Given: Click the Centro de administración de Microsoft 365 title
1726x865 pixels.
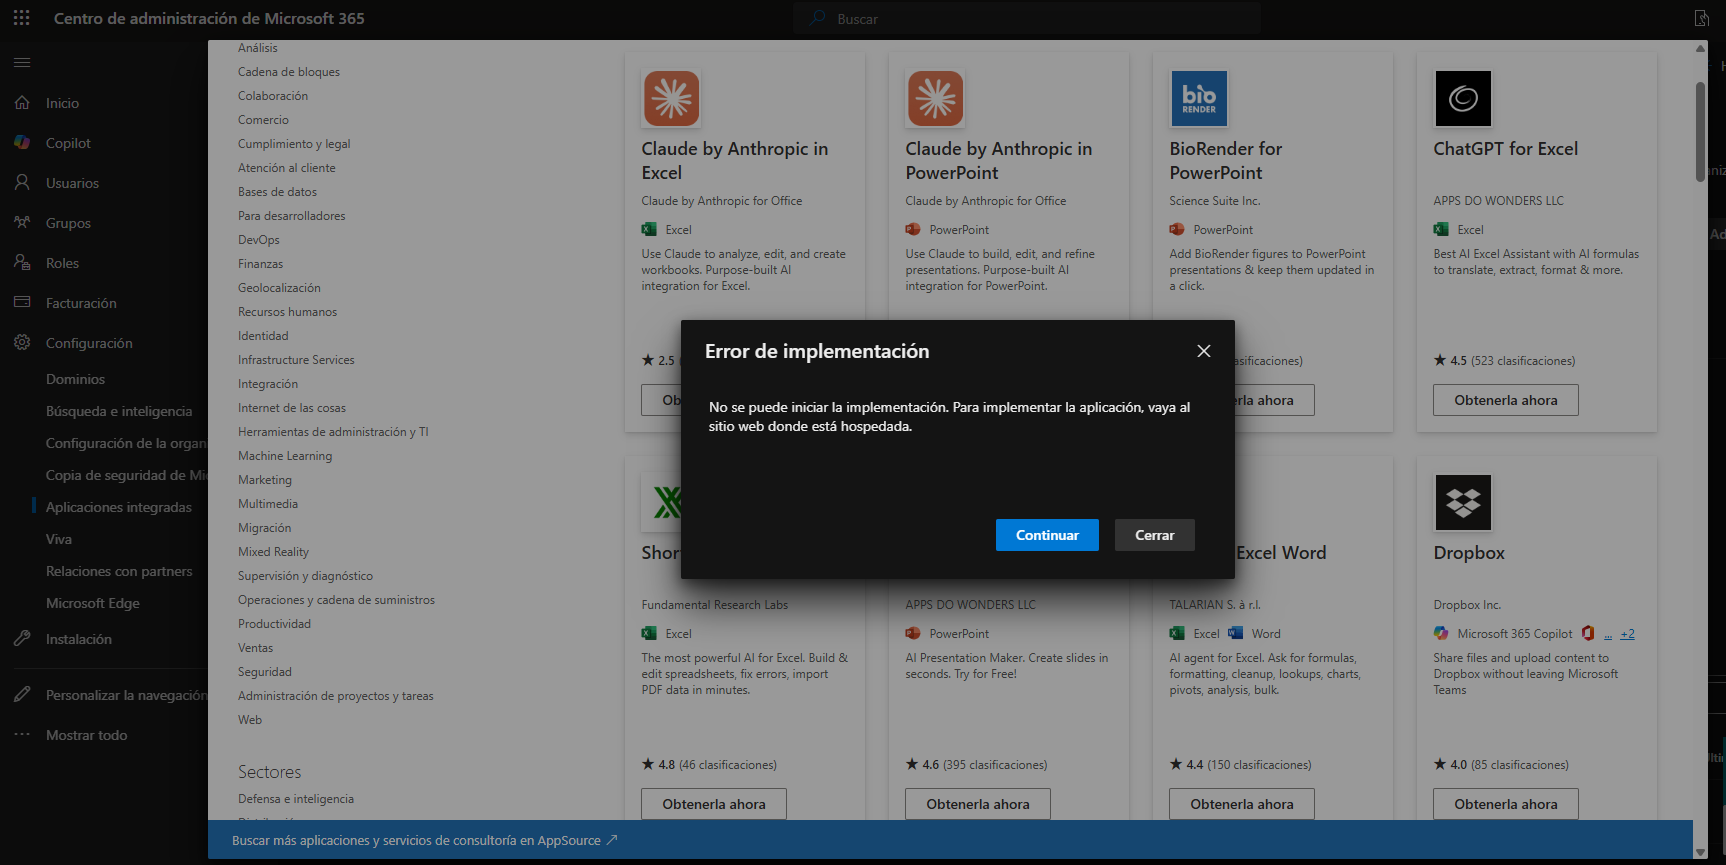Looking at the screenshot, I should (209, 18).
